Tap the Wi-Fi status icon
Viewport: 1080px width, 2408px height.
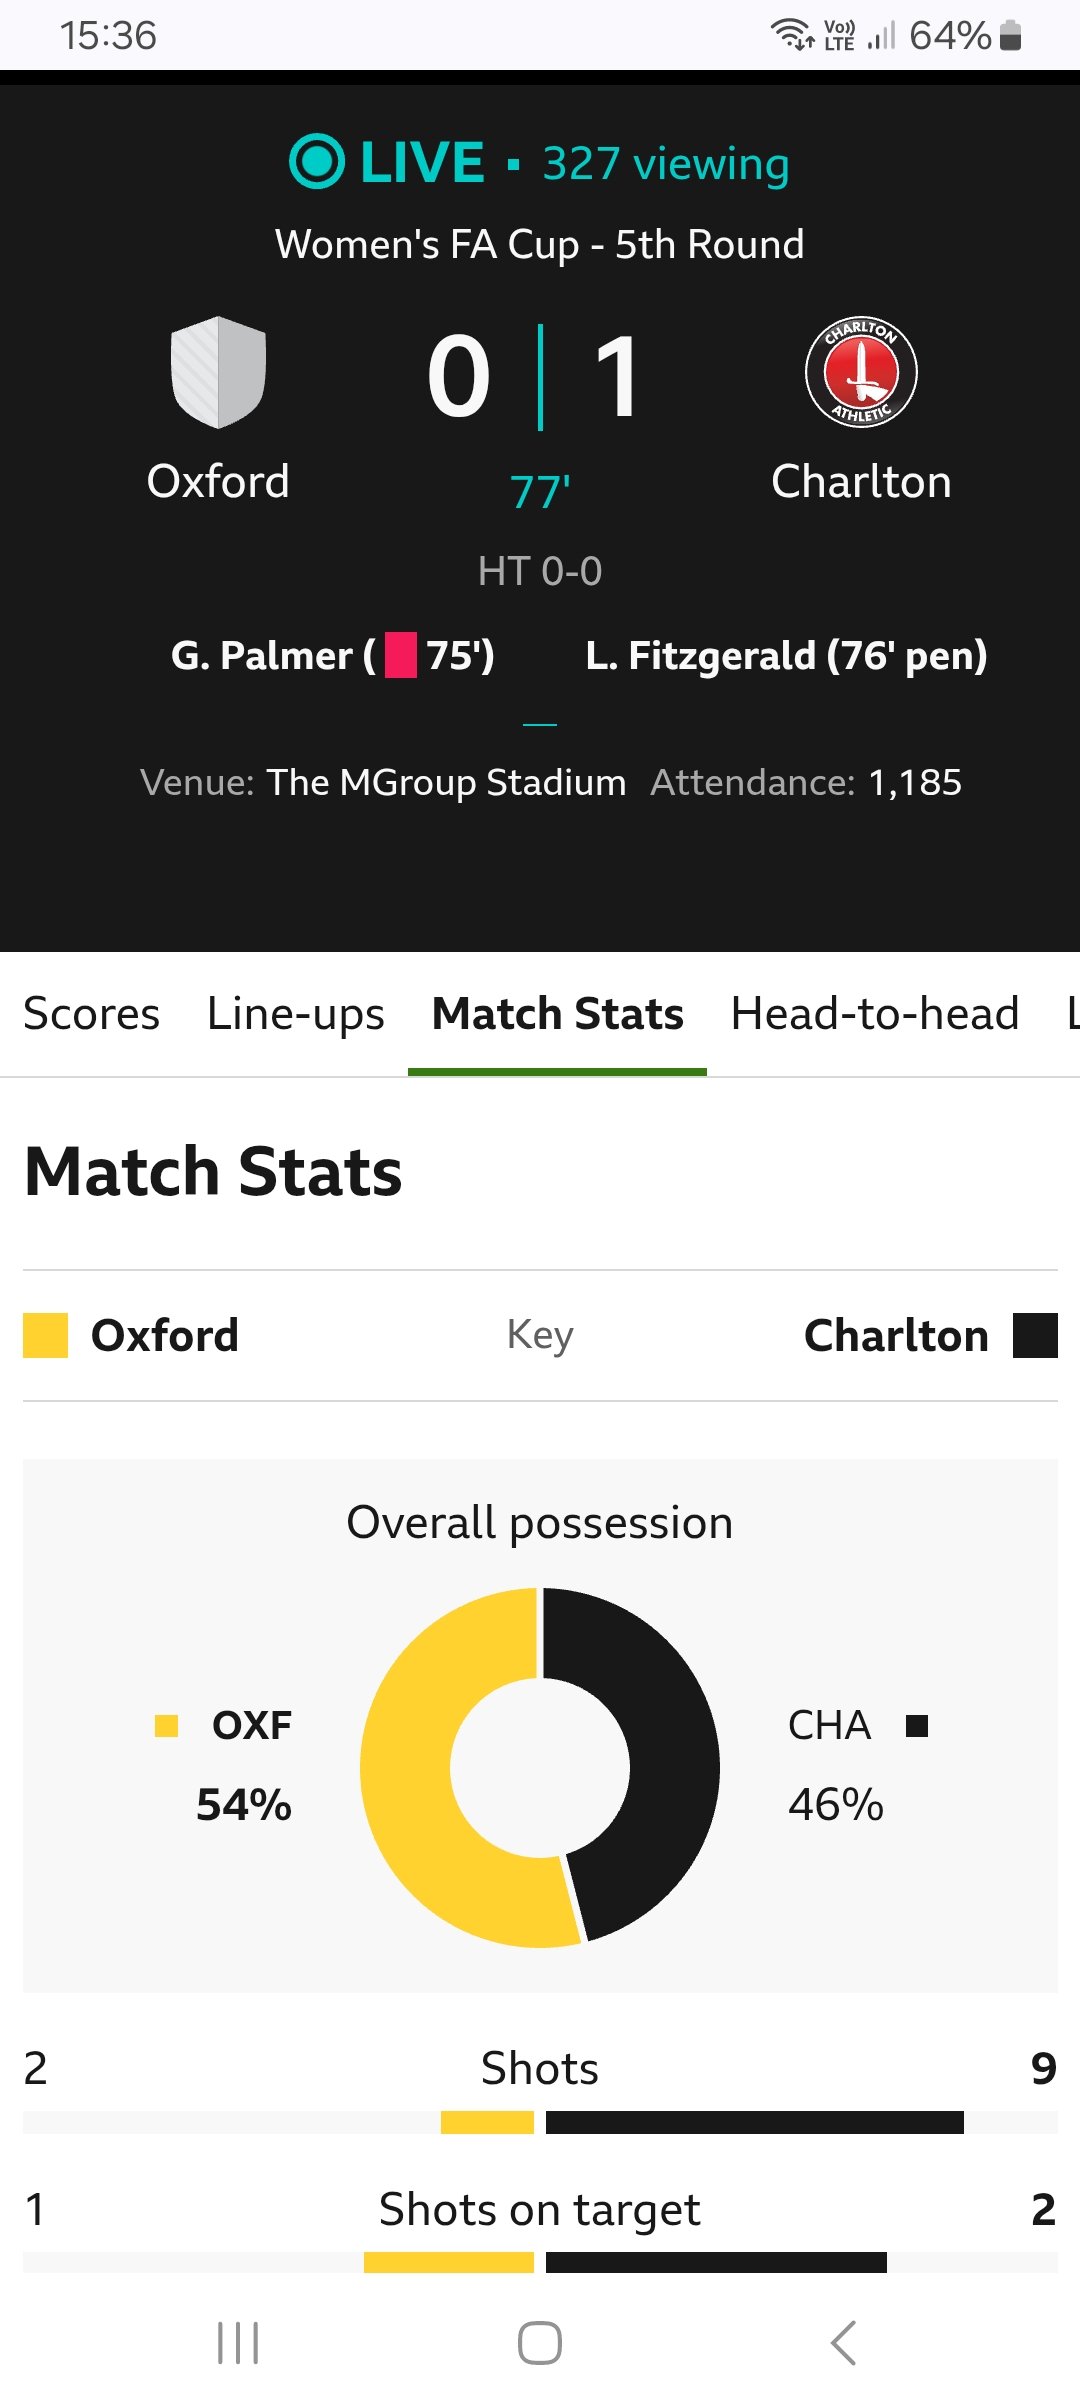point(791,34)
